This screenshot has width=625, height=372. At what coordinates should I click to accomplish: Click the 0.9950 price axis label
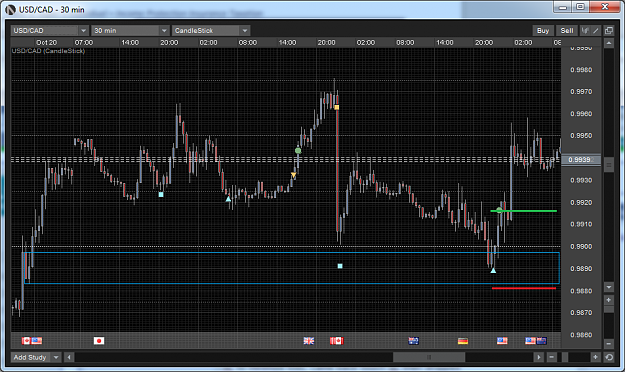coord(581,136)
